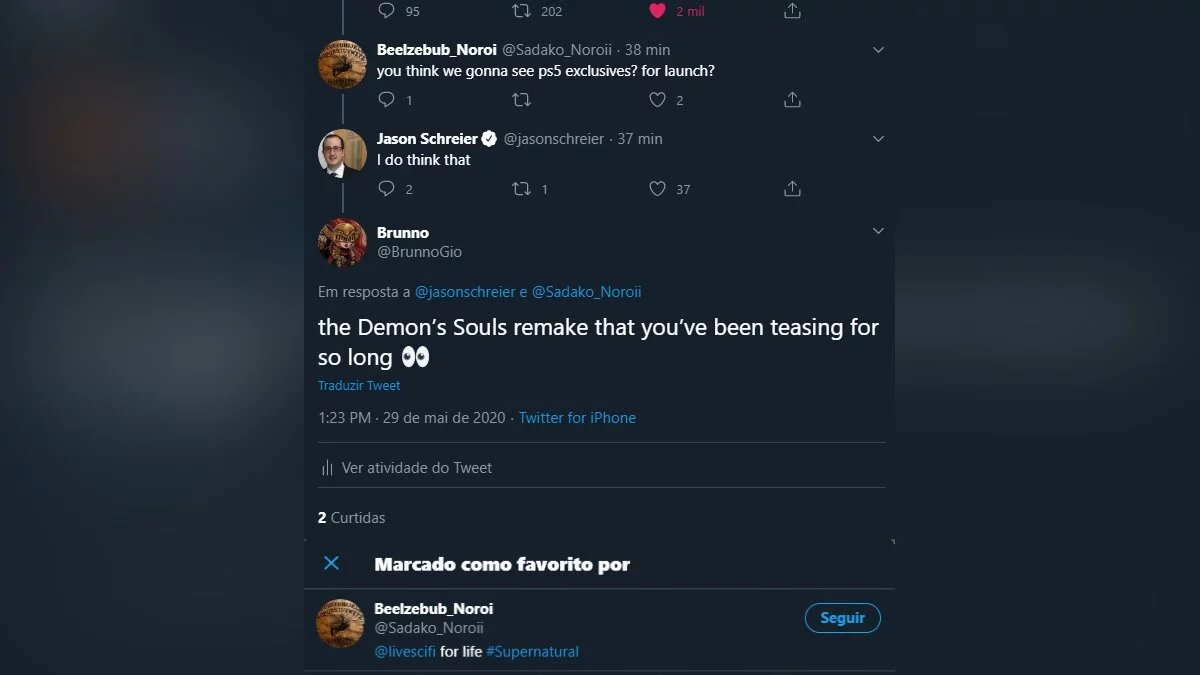The image size is (1200, 675).
Task: Reply to Jason Schreier's tweet
Action: tap(387, 189)
